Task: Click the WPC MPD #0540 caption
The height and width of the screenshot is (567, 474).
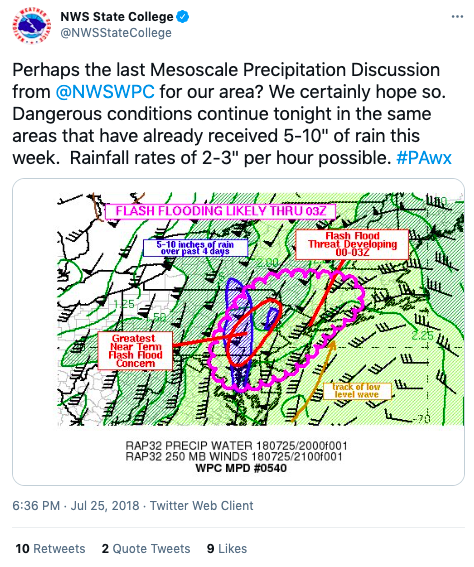Action: click(241, 468)
